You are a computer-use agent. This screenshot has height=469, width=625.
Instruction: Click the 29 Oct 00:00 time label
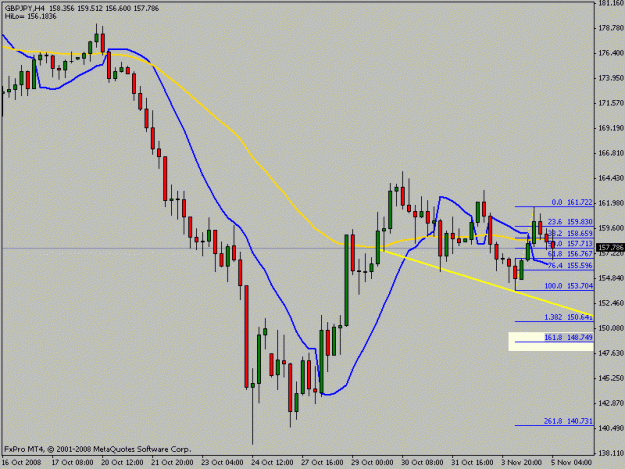(x=372, y=463)
